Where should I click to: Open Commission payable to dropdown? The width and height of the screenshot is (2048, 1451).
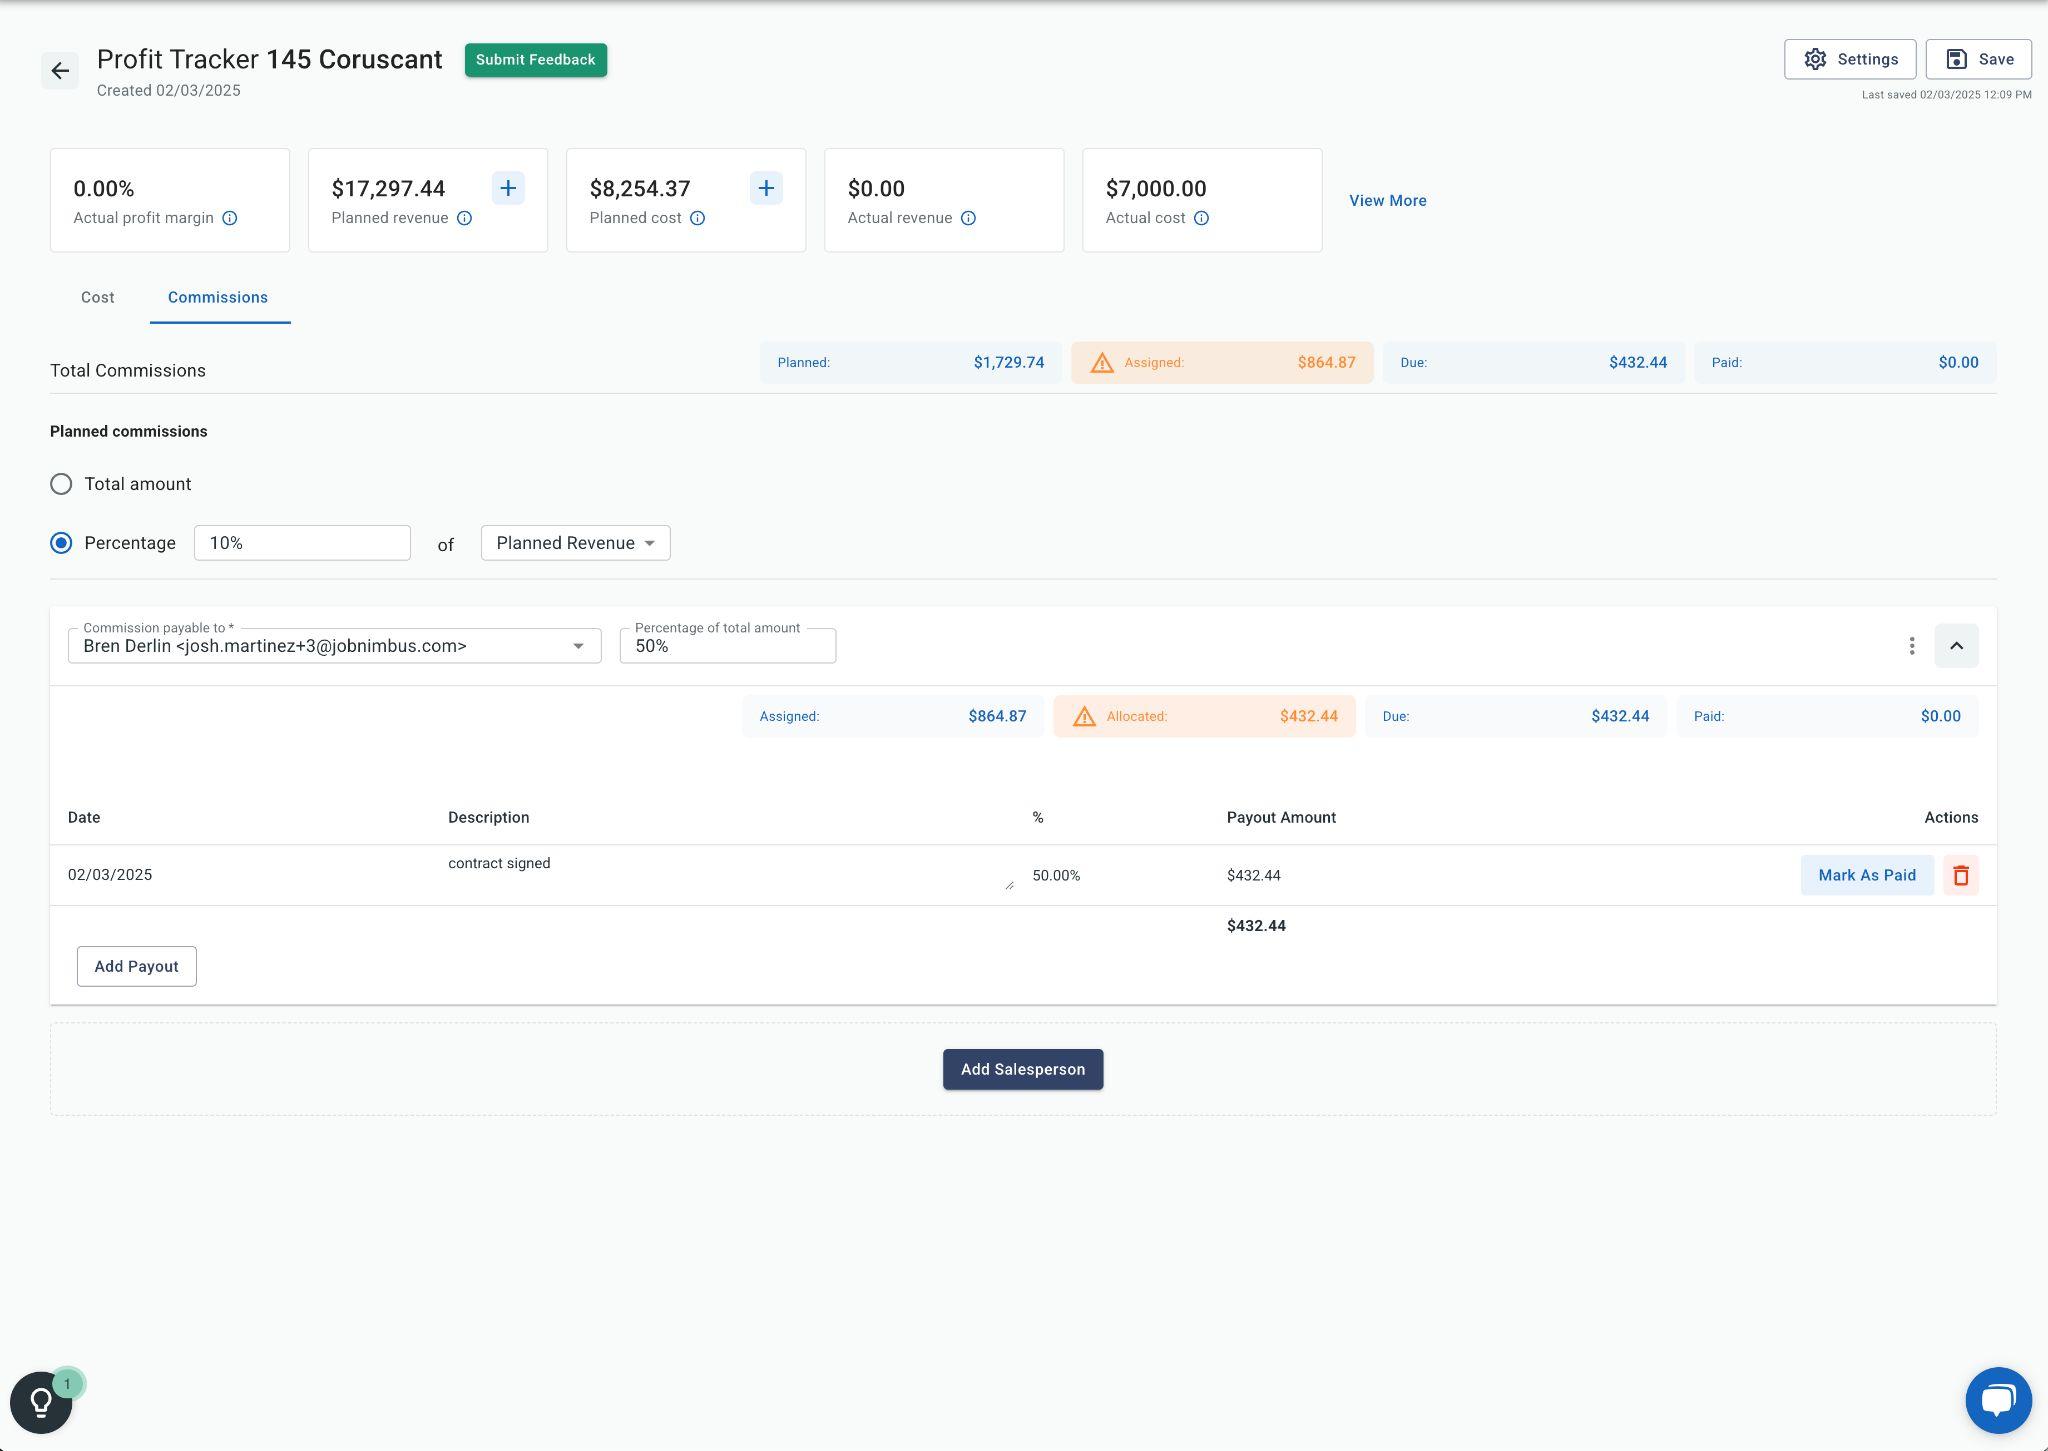point(334,646)
